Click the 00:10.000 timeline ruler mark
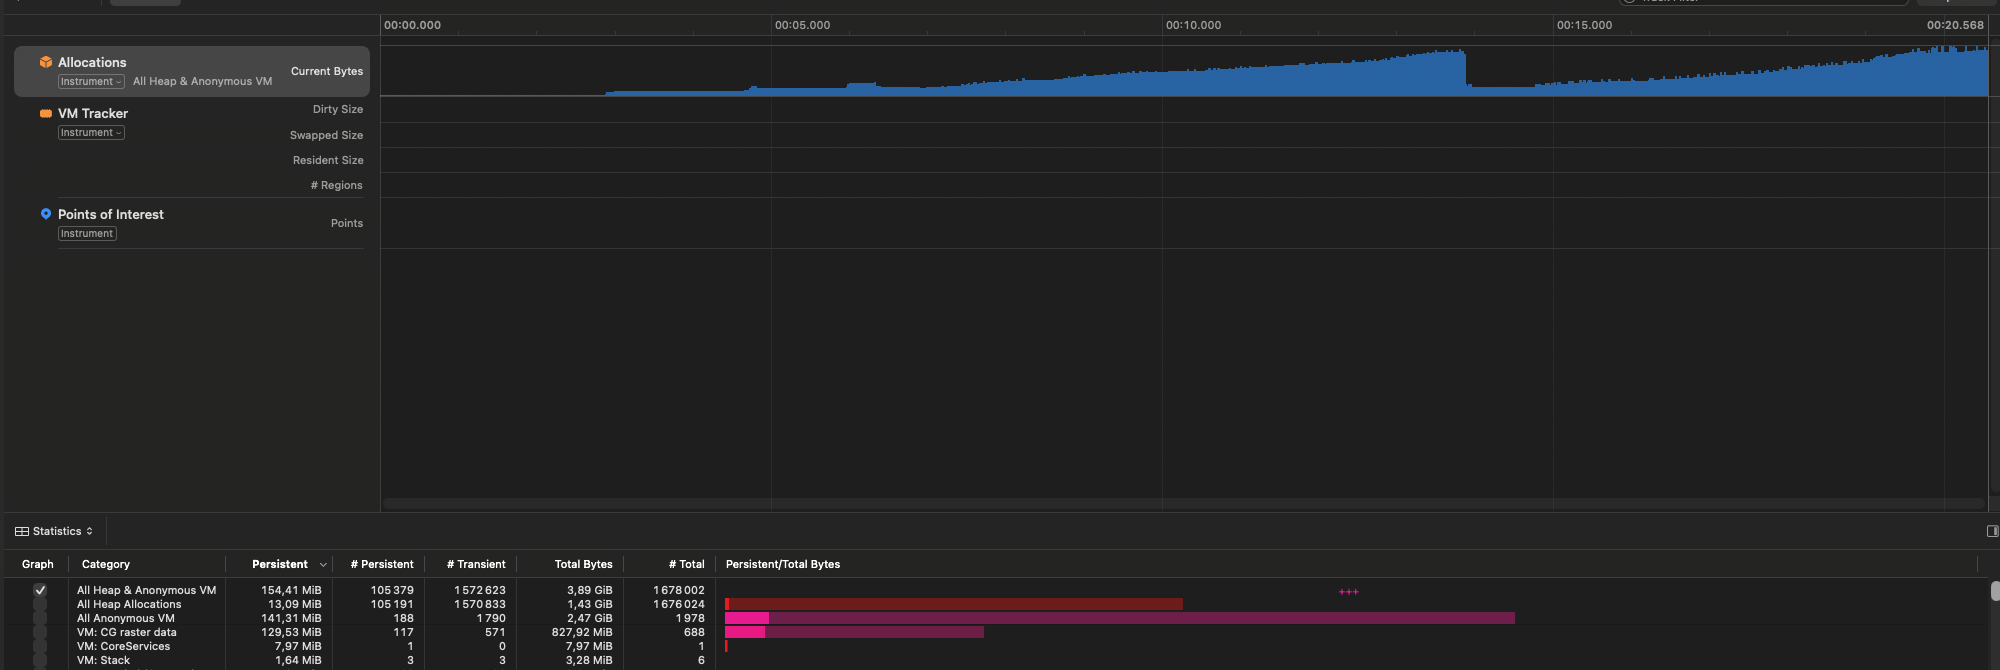The width and height of the screenshot is (2000, 670). coord(1194,25)
